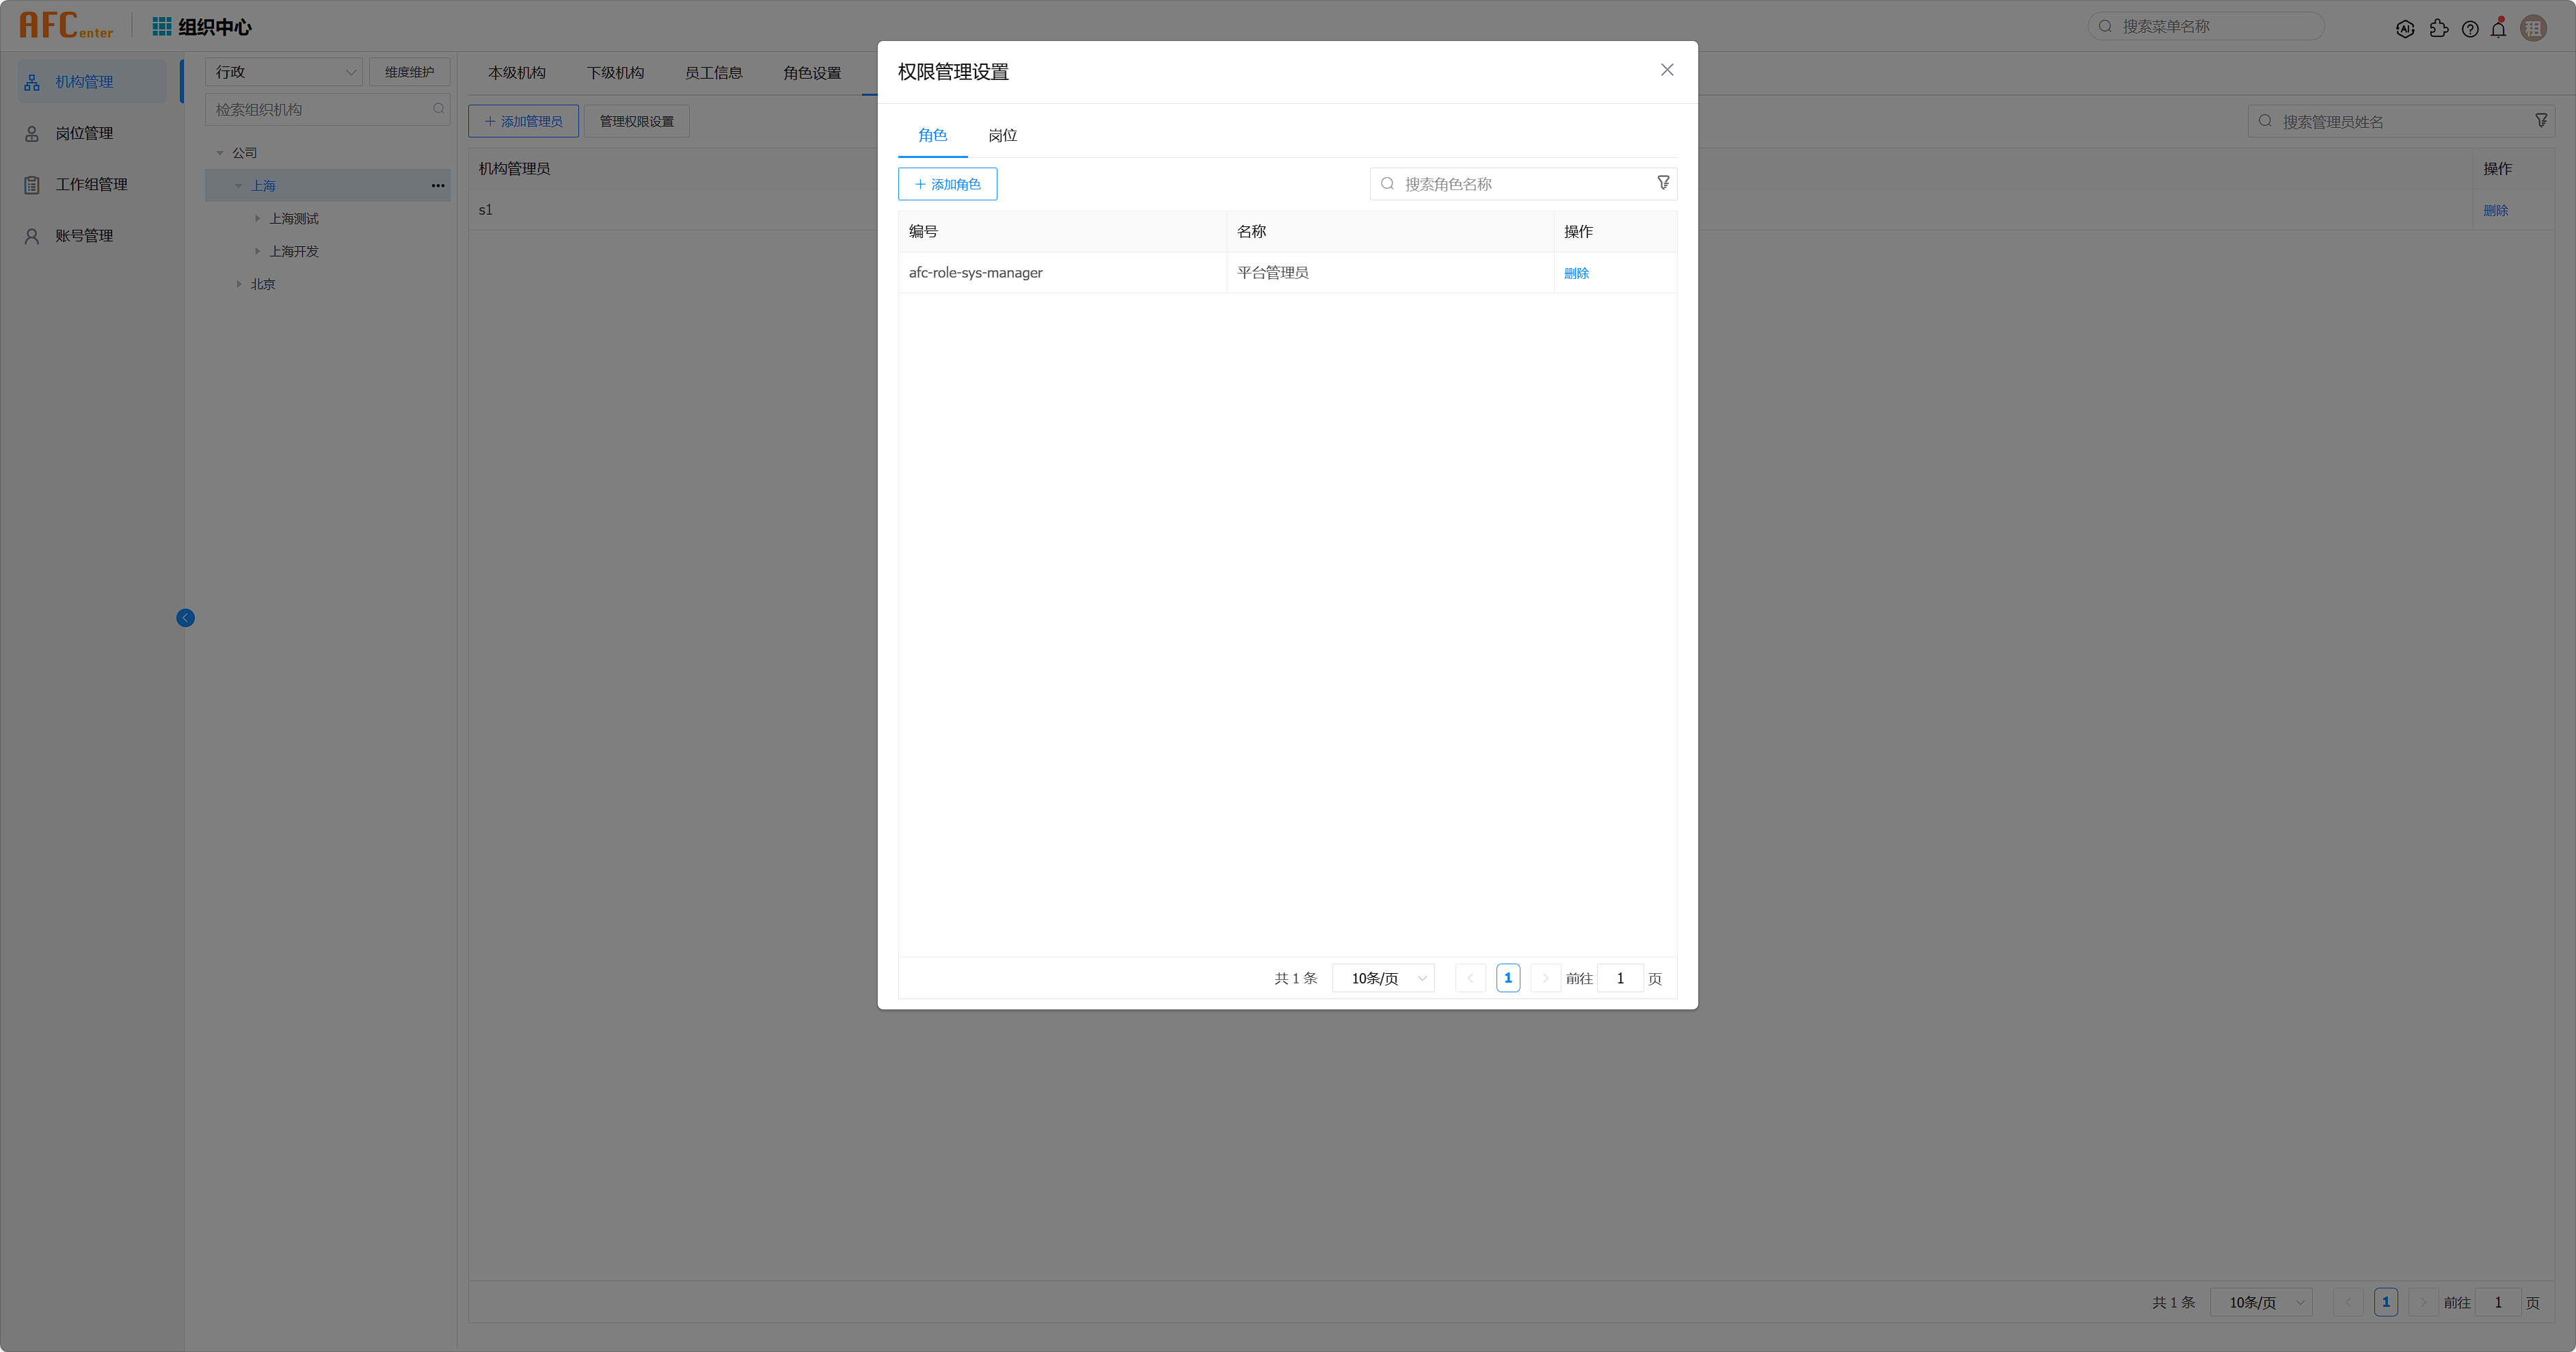Click the 添加角色 button
The width and height of the screenshot is (2576, 1352).
click(x=947, y=184)
